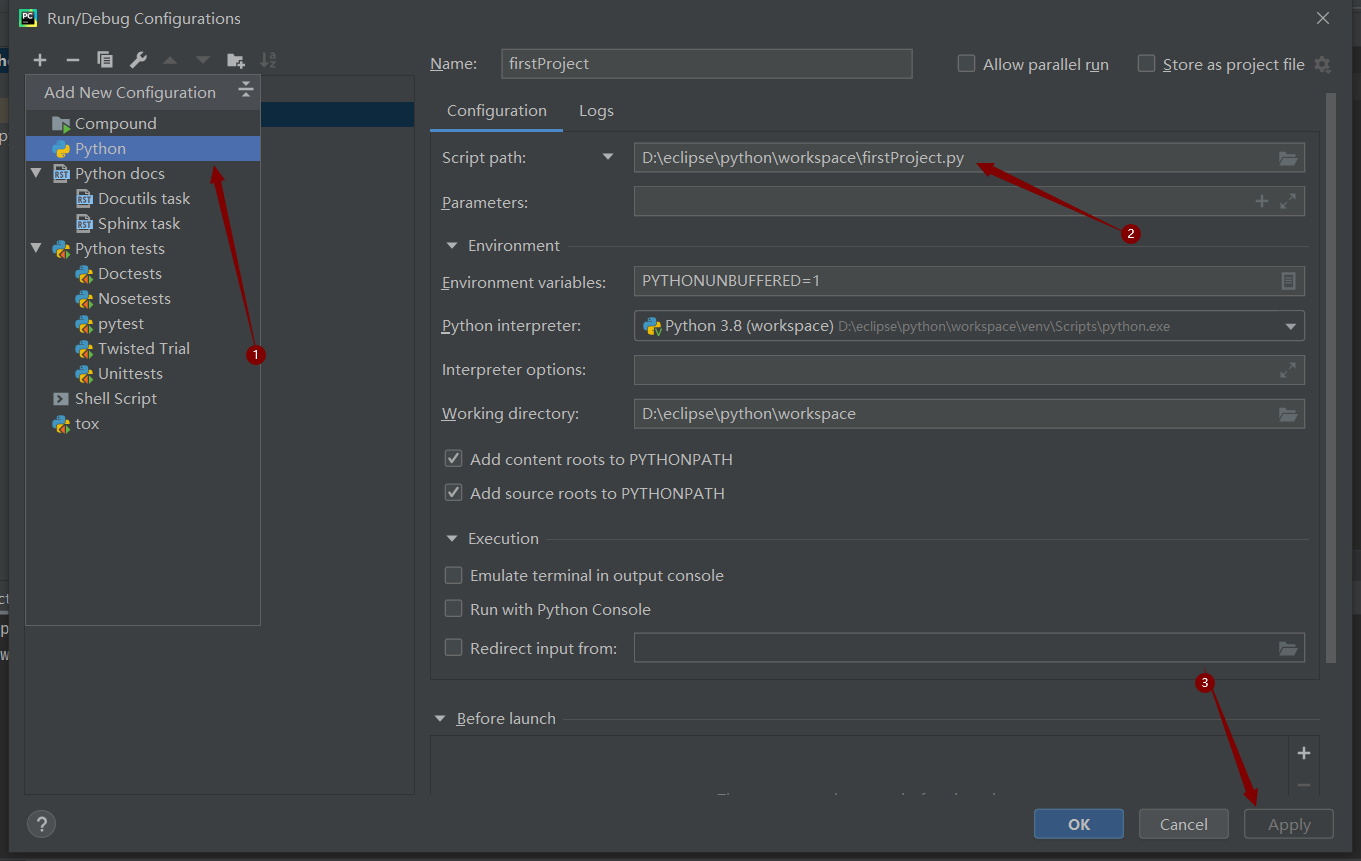Select Docutils task configuration
Screen dimensions: 1361x861
(x=143, y=198)
